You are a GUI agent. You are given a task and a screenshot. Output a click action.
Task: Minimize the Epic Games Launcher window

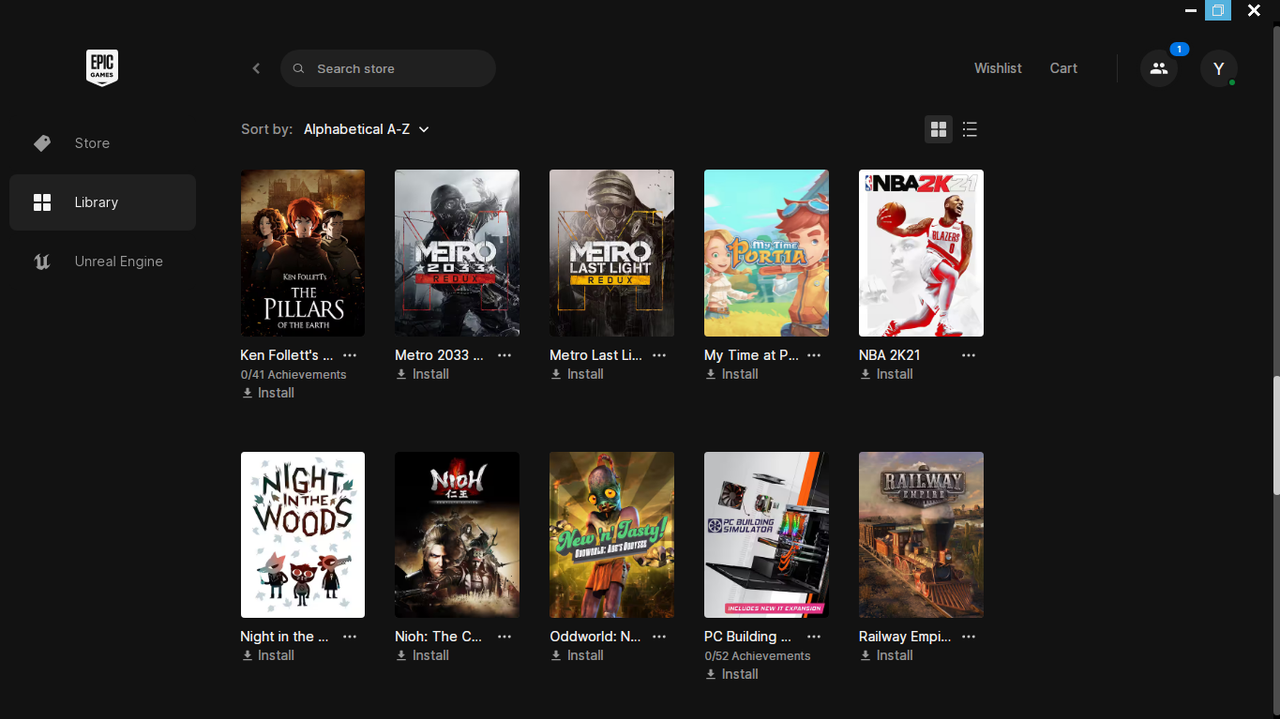point(1190,11)
